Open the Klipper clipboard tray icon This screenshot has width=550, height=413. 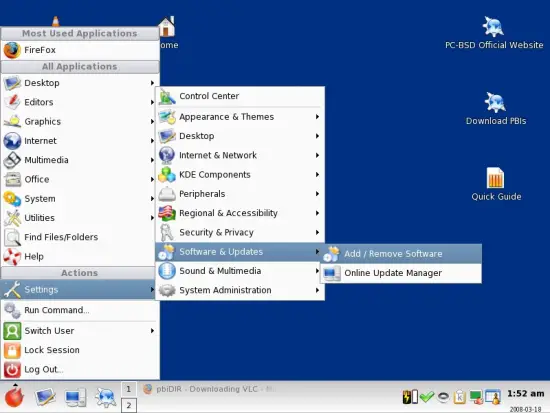(459, 397)
